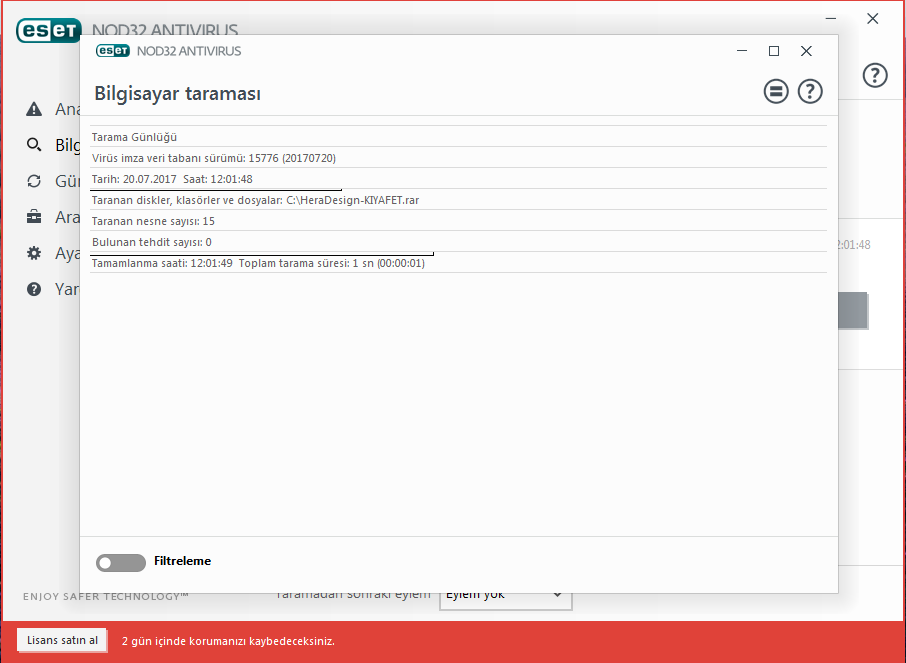Minimize the scan log window
This screenshot has width=906, height=663.
742,51
